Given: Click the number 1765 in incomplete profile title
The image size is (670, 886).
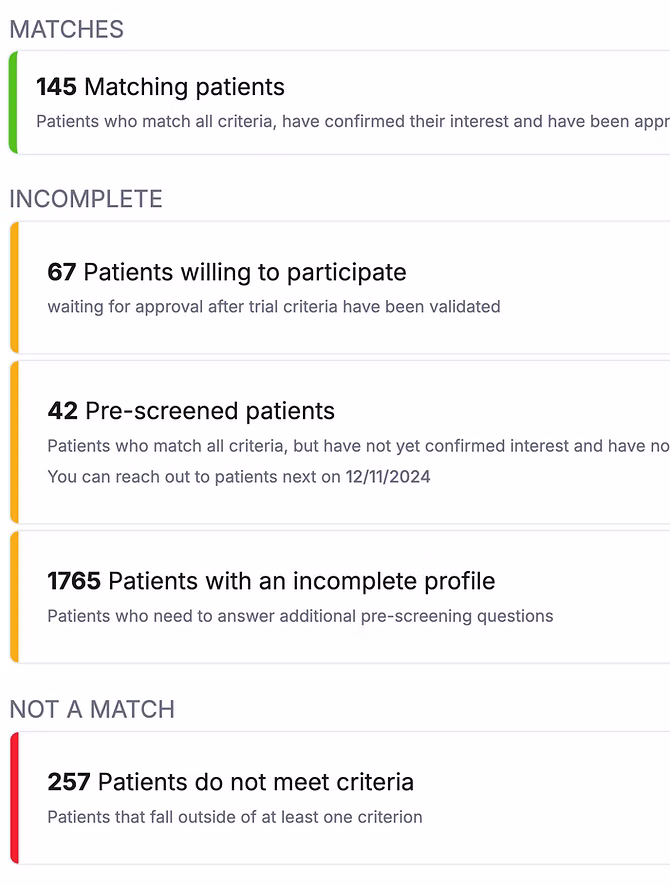Looking at the screenshot, I should (74, 581).
